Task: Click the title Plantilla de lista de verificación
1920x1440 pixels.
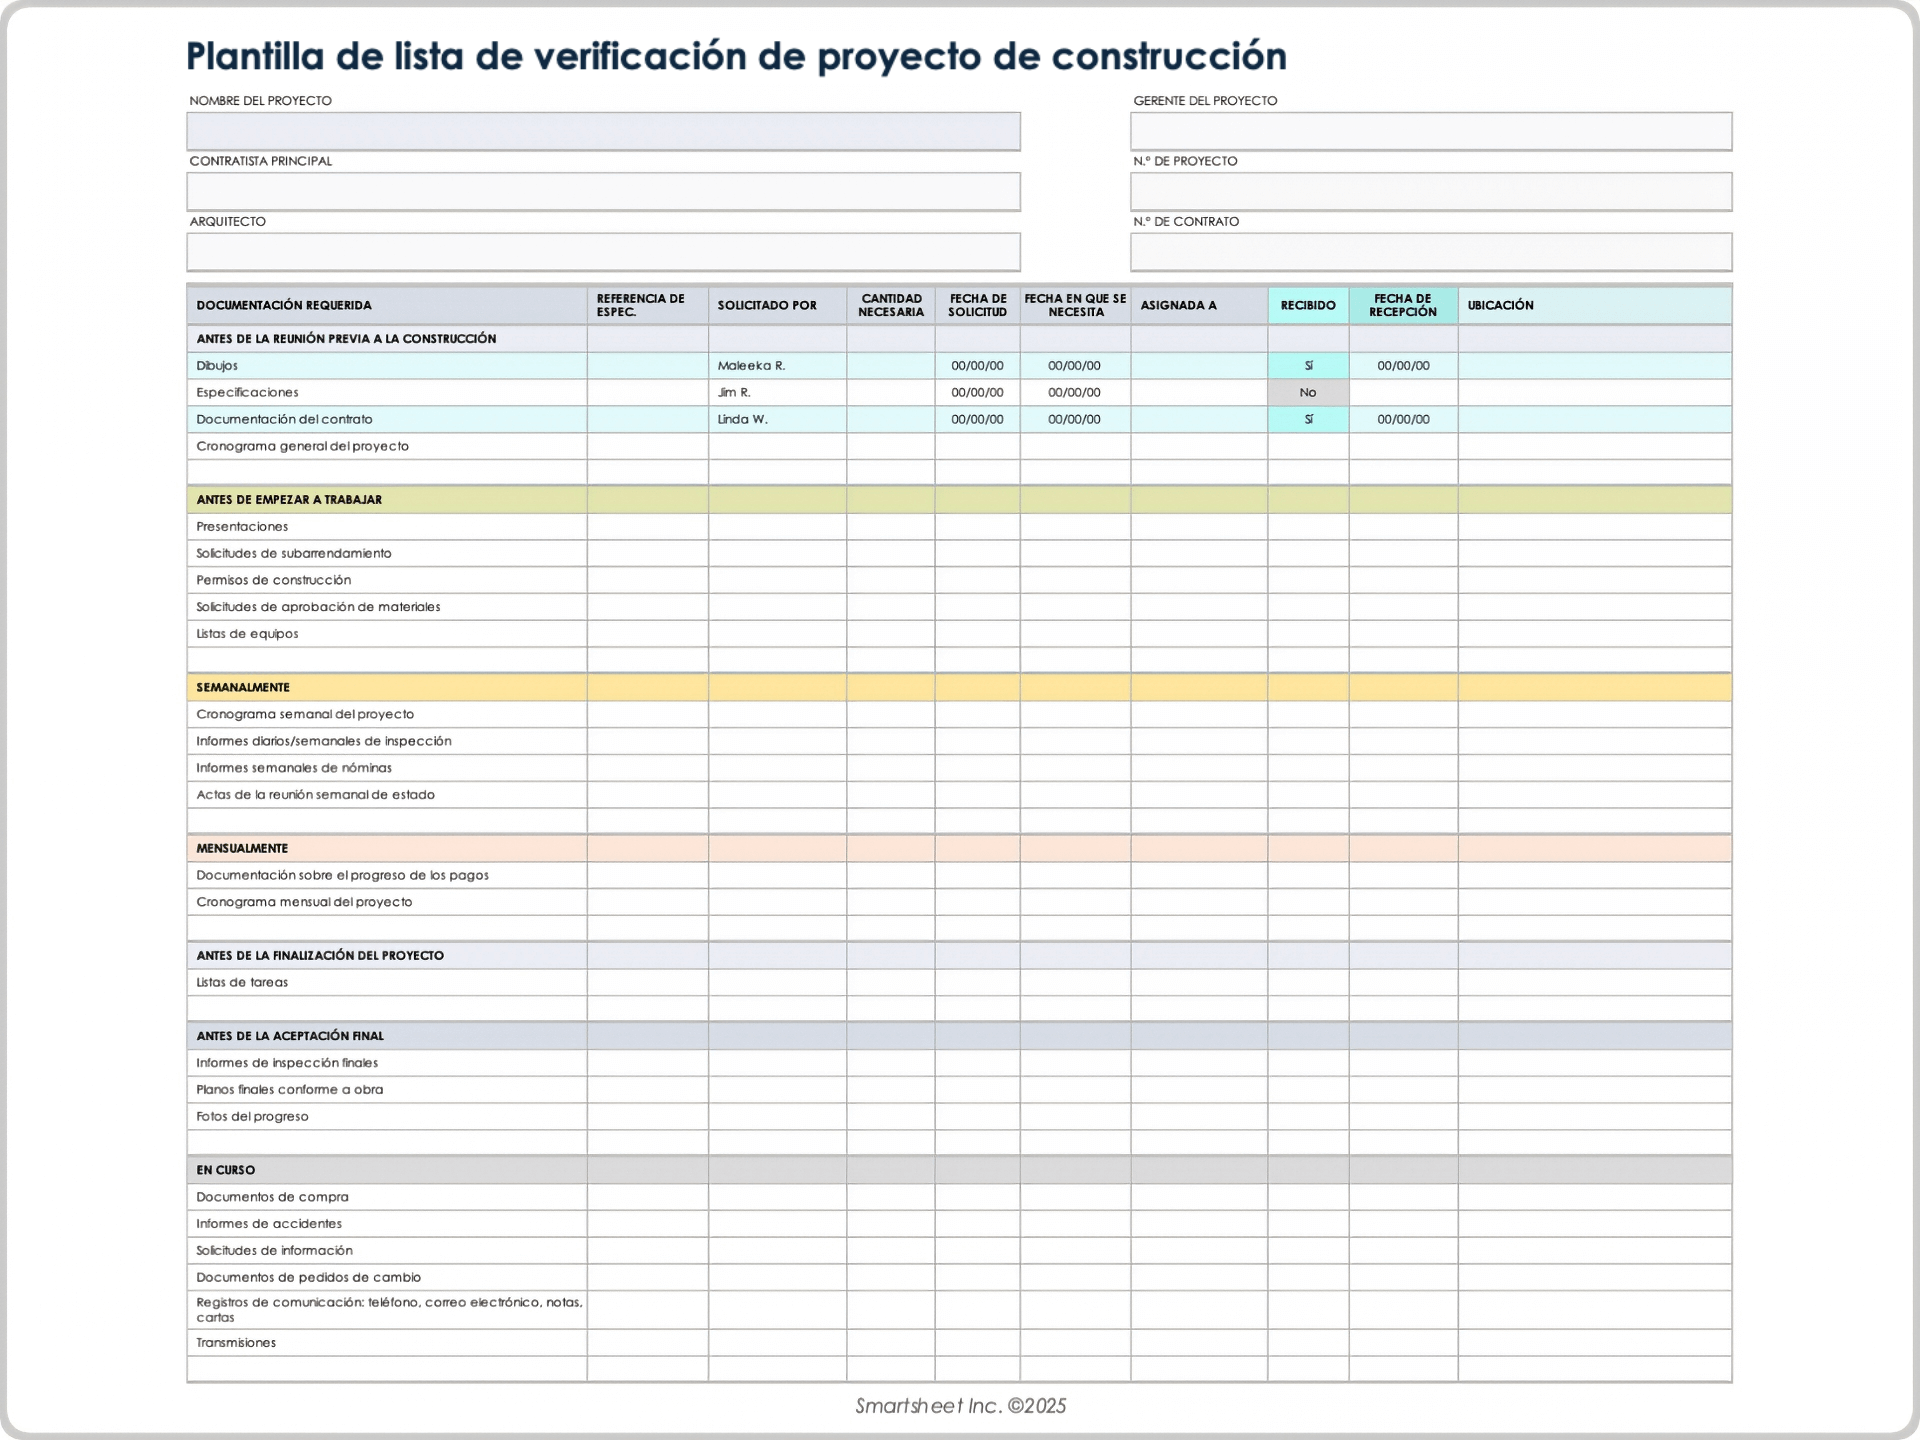Action: tap(736, 57)
